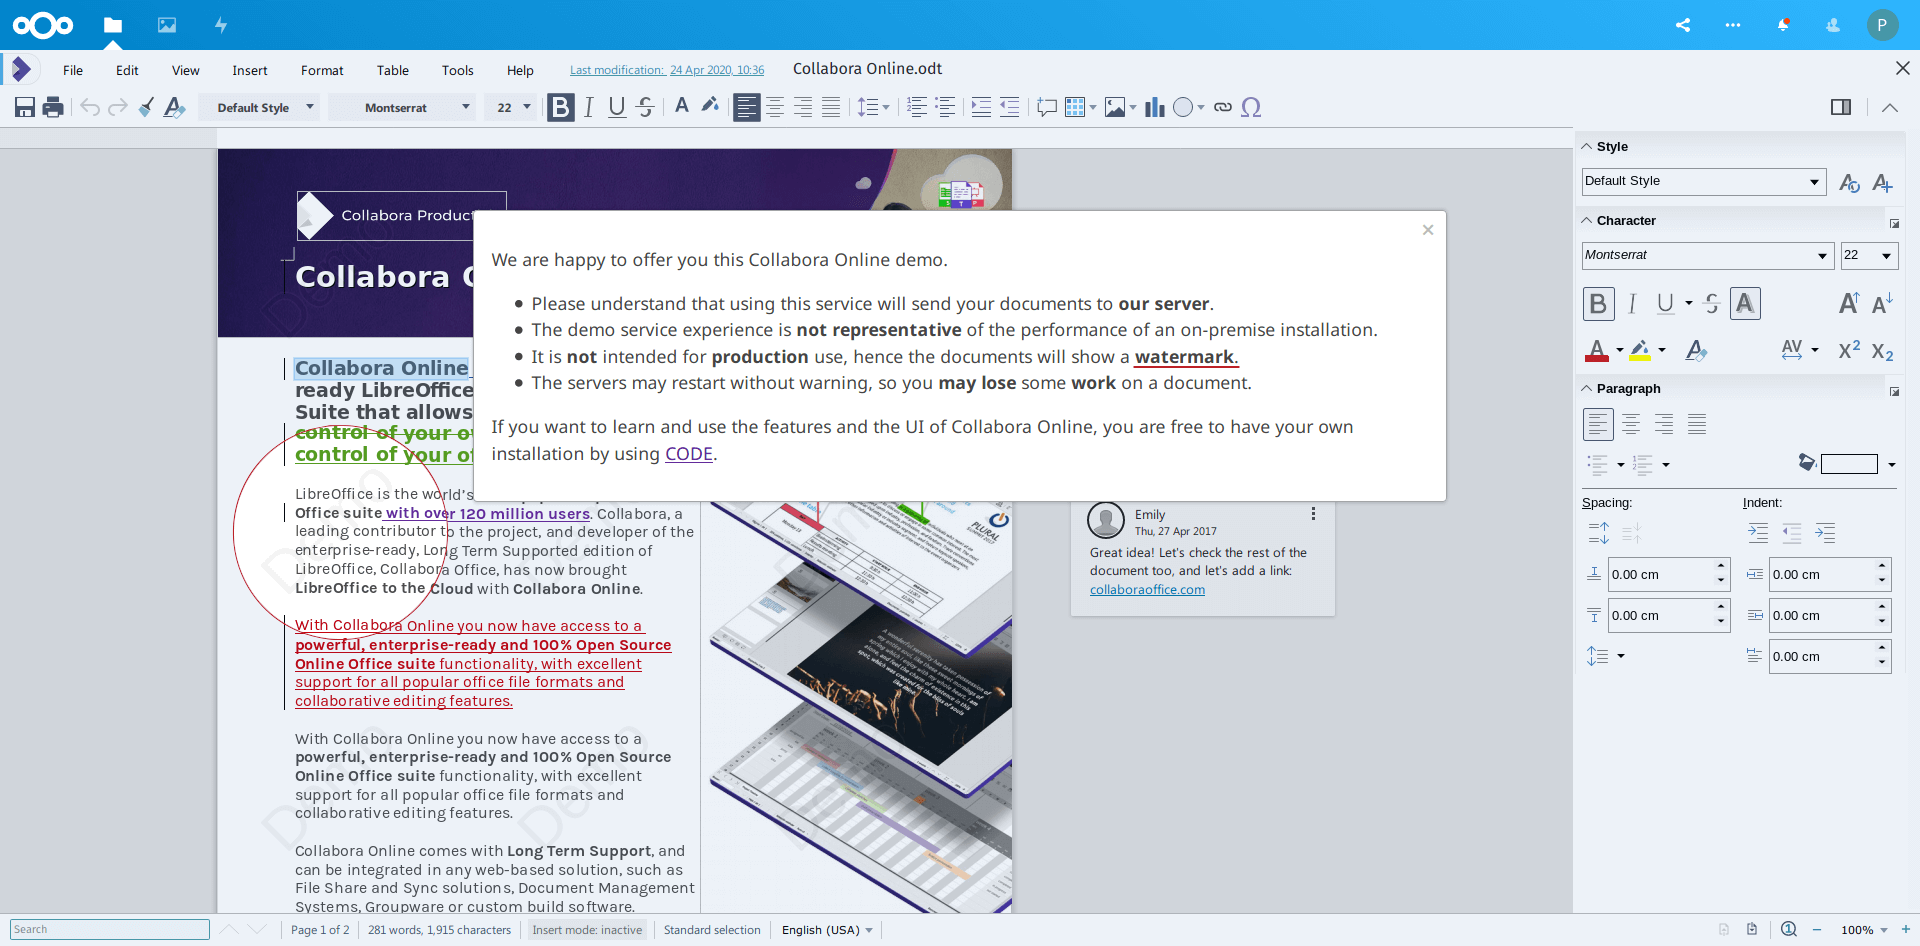Toggle strikethrough formatting in the toolbar
Image resolution: width=1920 pixels, height=946 pixels.
(645, 107)
